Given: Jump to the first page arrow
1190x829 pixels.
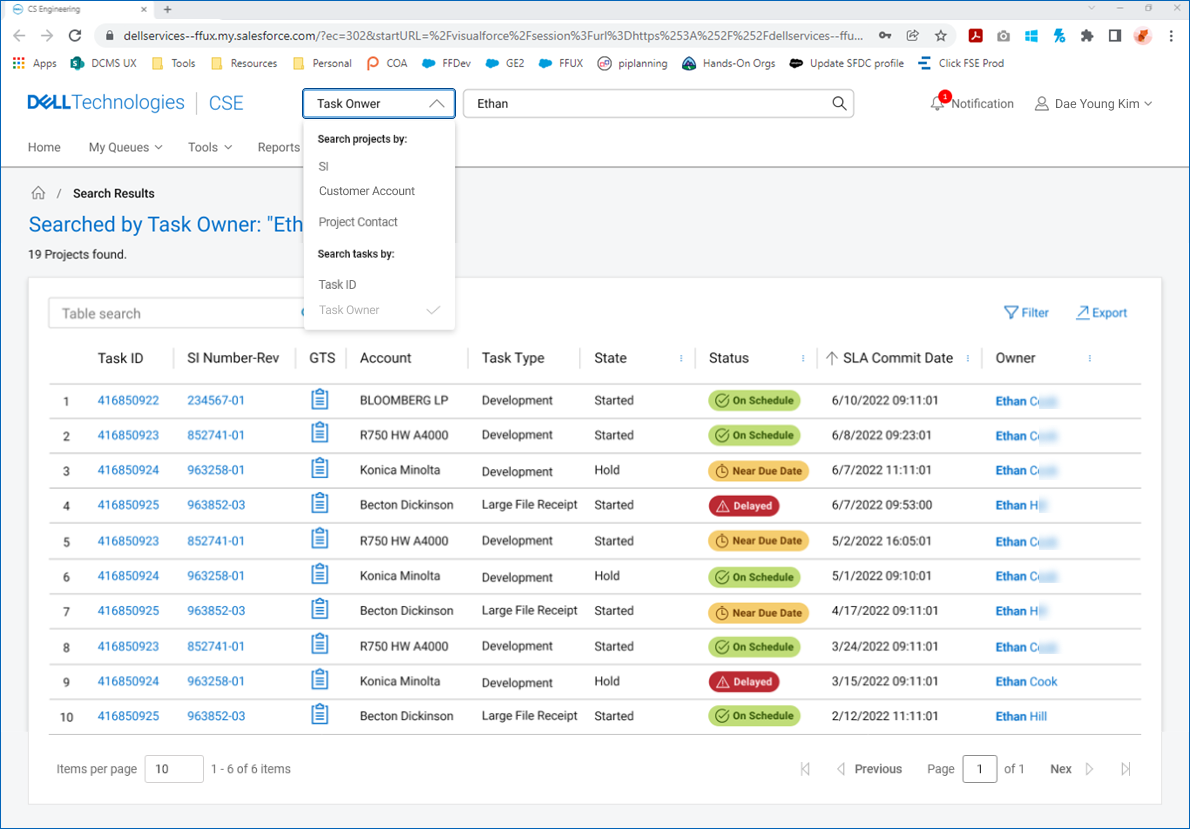Looking at the screenshot, I should point(805,769).
